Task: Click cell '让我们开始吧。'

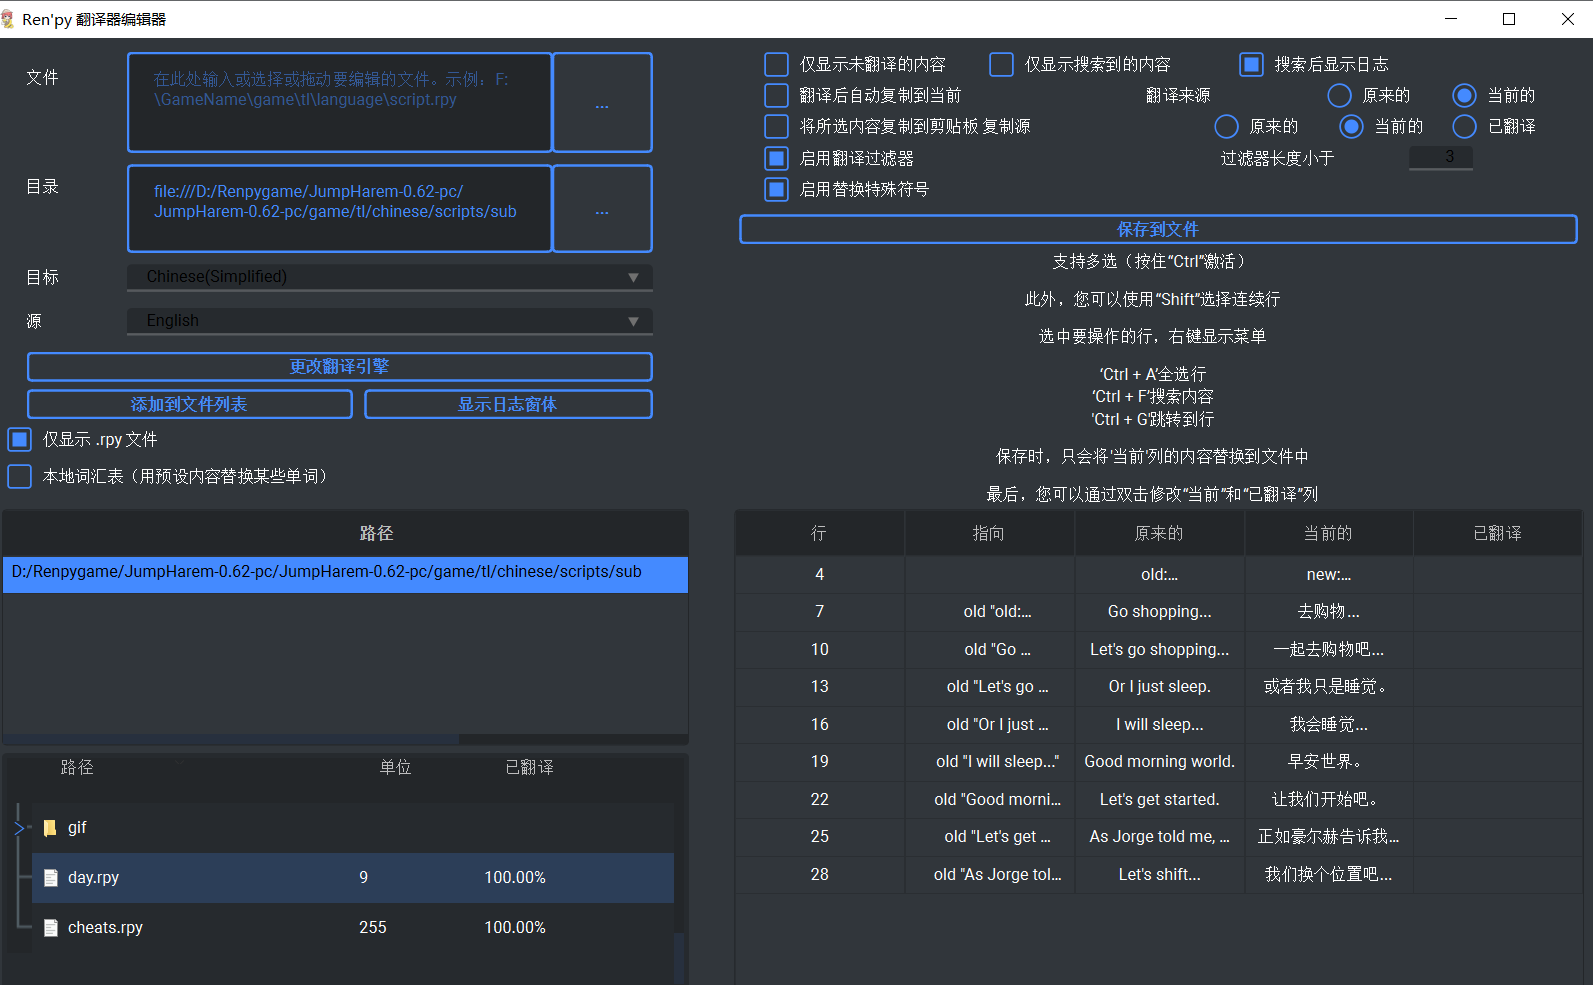Action: coord(1328,800)
